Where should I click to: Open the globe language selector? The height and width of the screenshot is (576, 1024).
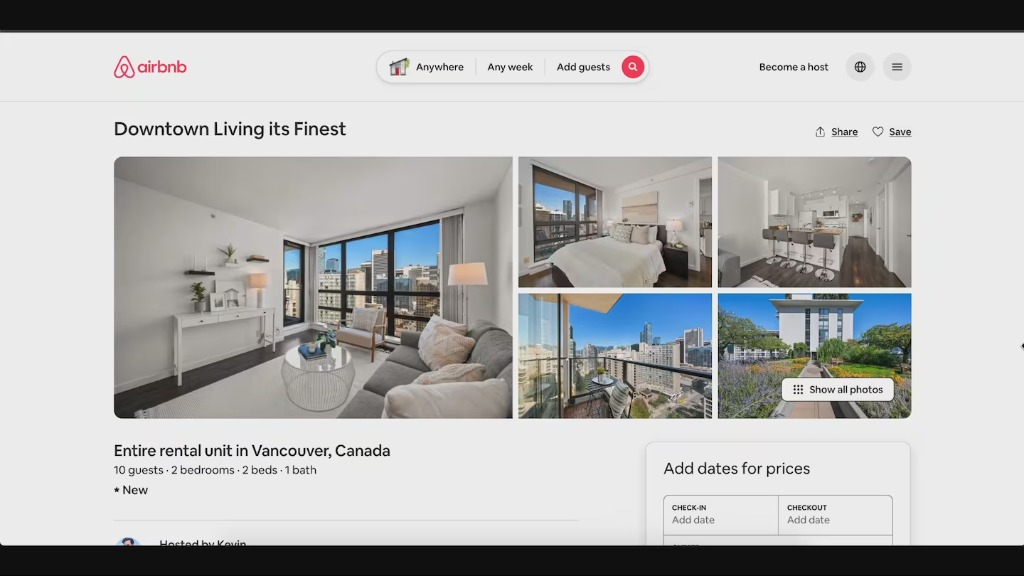[x=860, y=67]
